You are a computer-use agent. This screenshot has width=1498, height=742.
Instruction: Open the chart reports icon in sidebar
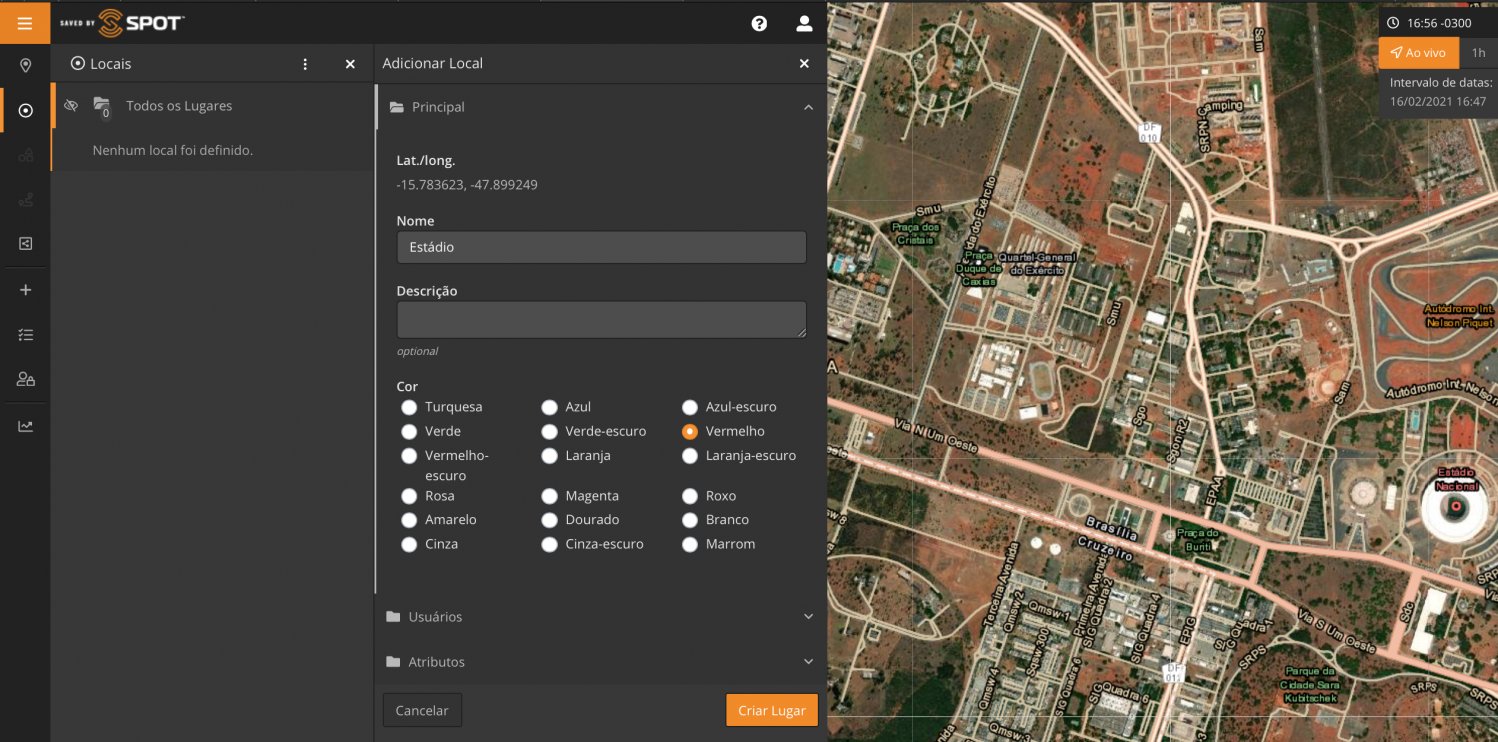coord(26,426)
